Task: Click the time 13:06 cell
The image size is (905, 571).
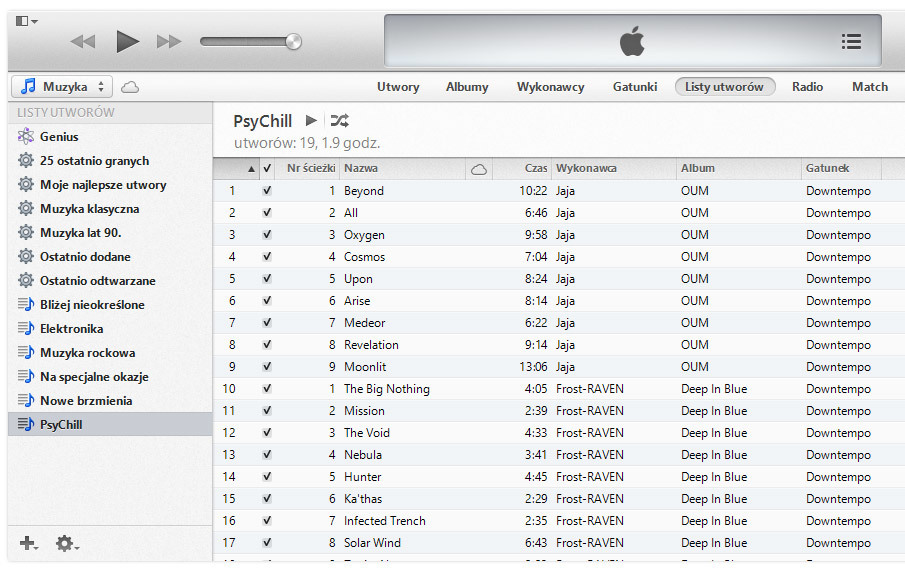Action: (533, 367)
